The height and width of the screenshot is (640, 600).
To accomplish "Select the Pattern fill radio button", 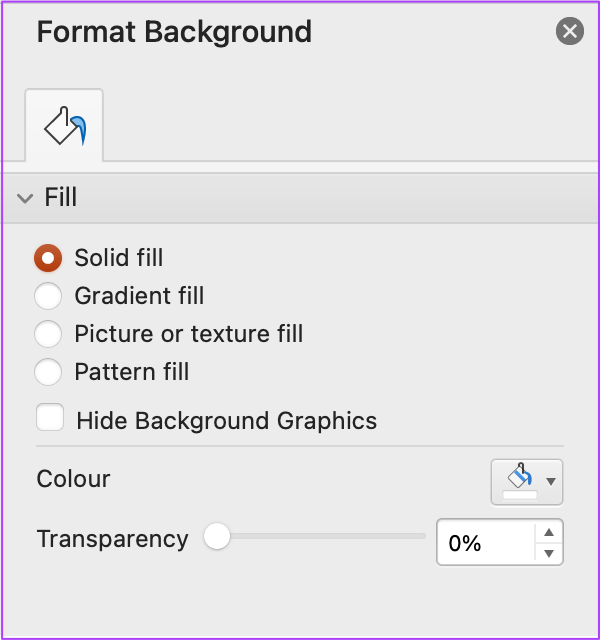I will (48, 372).
